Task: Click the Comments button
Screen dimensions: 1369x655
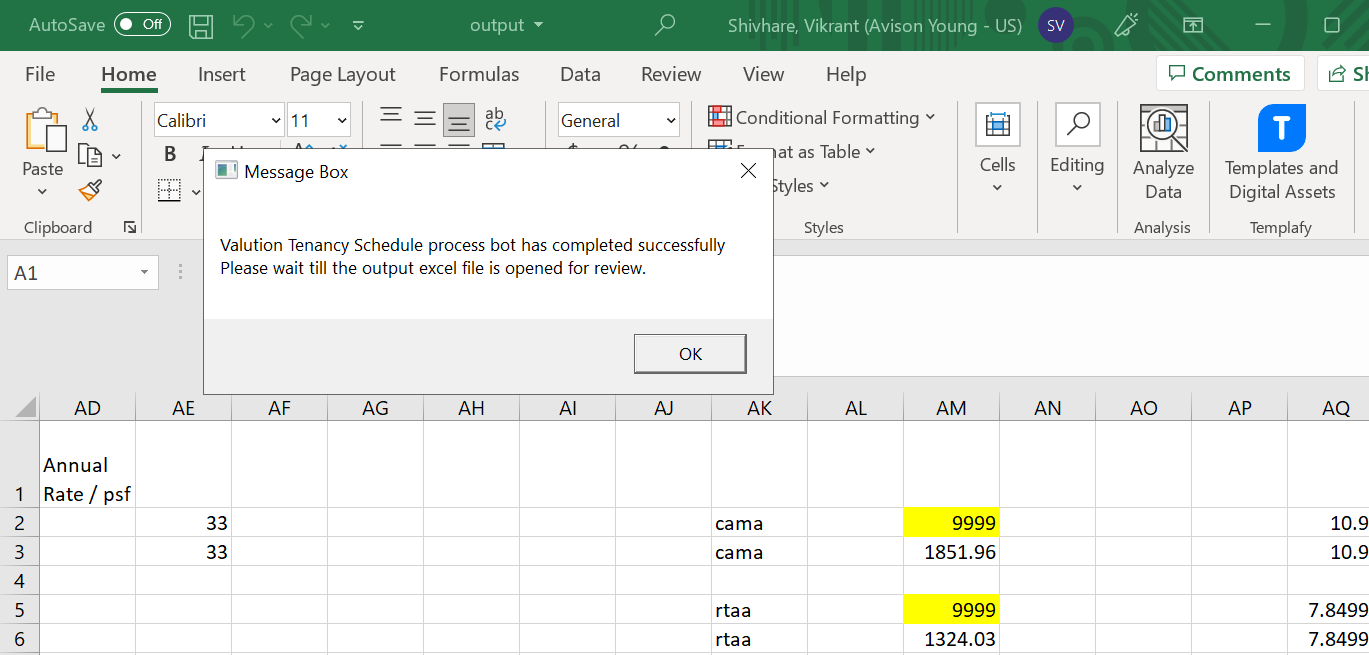Action: 1230,74
